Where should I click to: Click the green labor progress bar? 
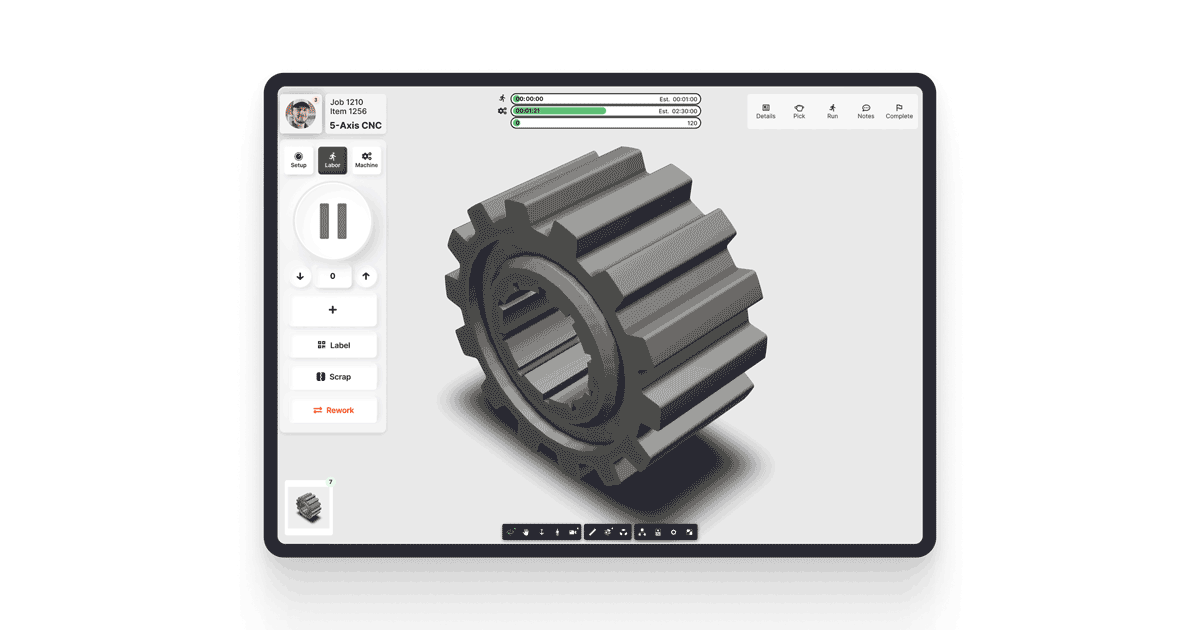coord(560,111)
